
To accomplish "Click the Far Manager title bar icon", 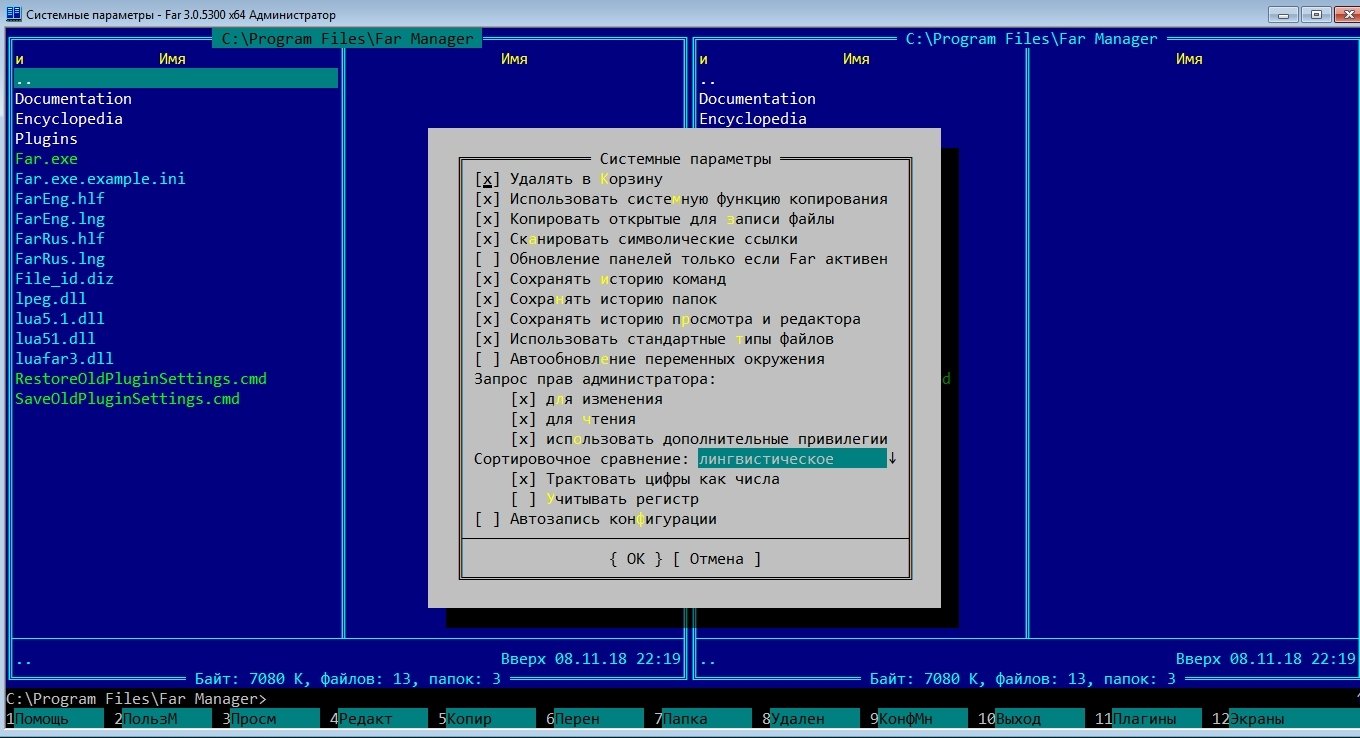I will click(14, 14).
